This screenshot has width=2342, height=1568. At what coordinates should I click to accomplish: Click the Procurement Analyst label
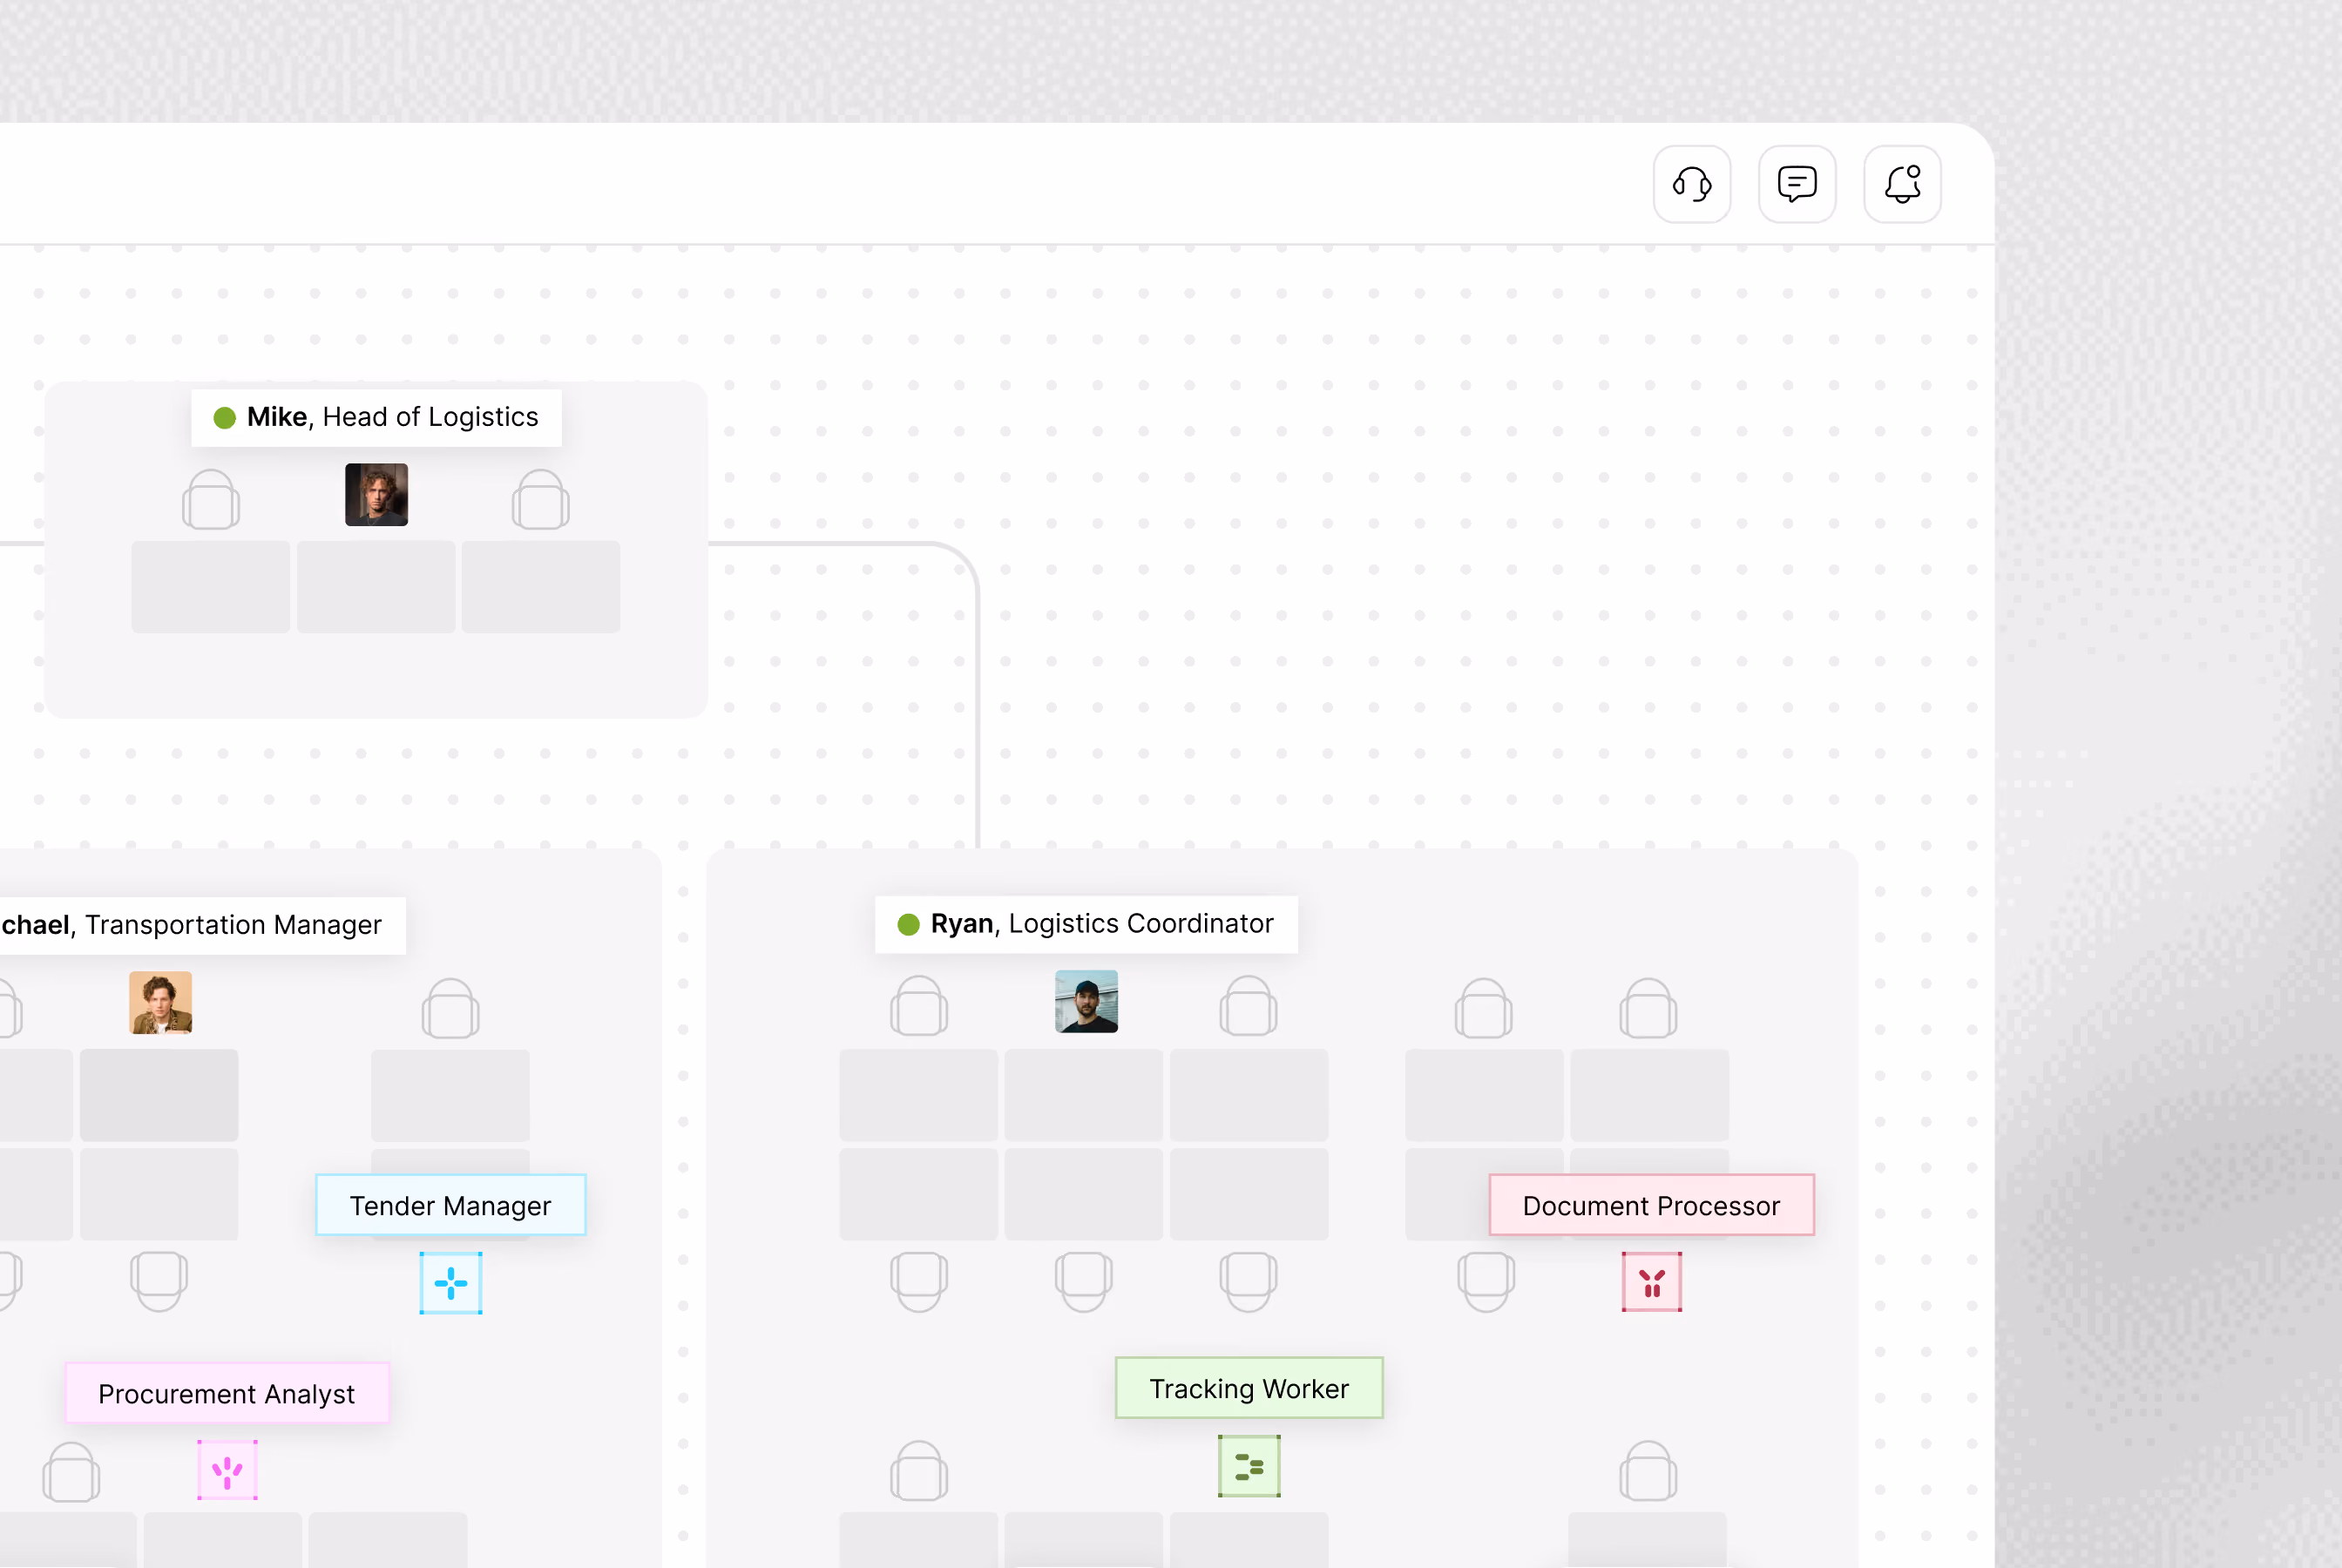coord(226,1393)
